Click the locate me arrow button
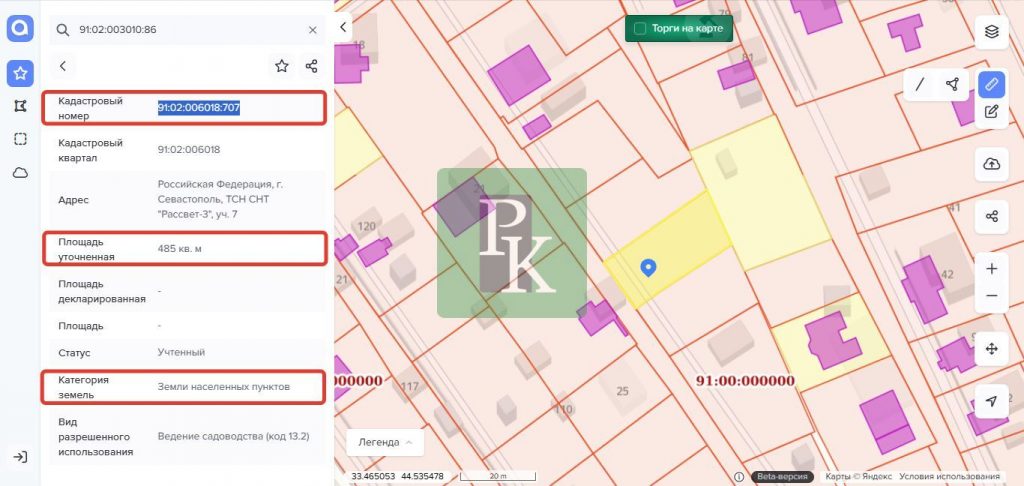 [991, 401]
